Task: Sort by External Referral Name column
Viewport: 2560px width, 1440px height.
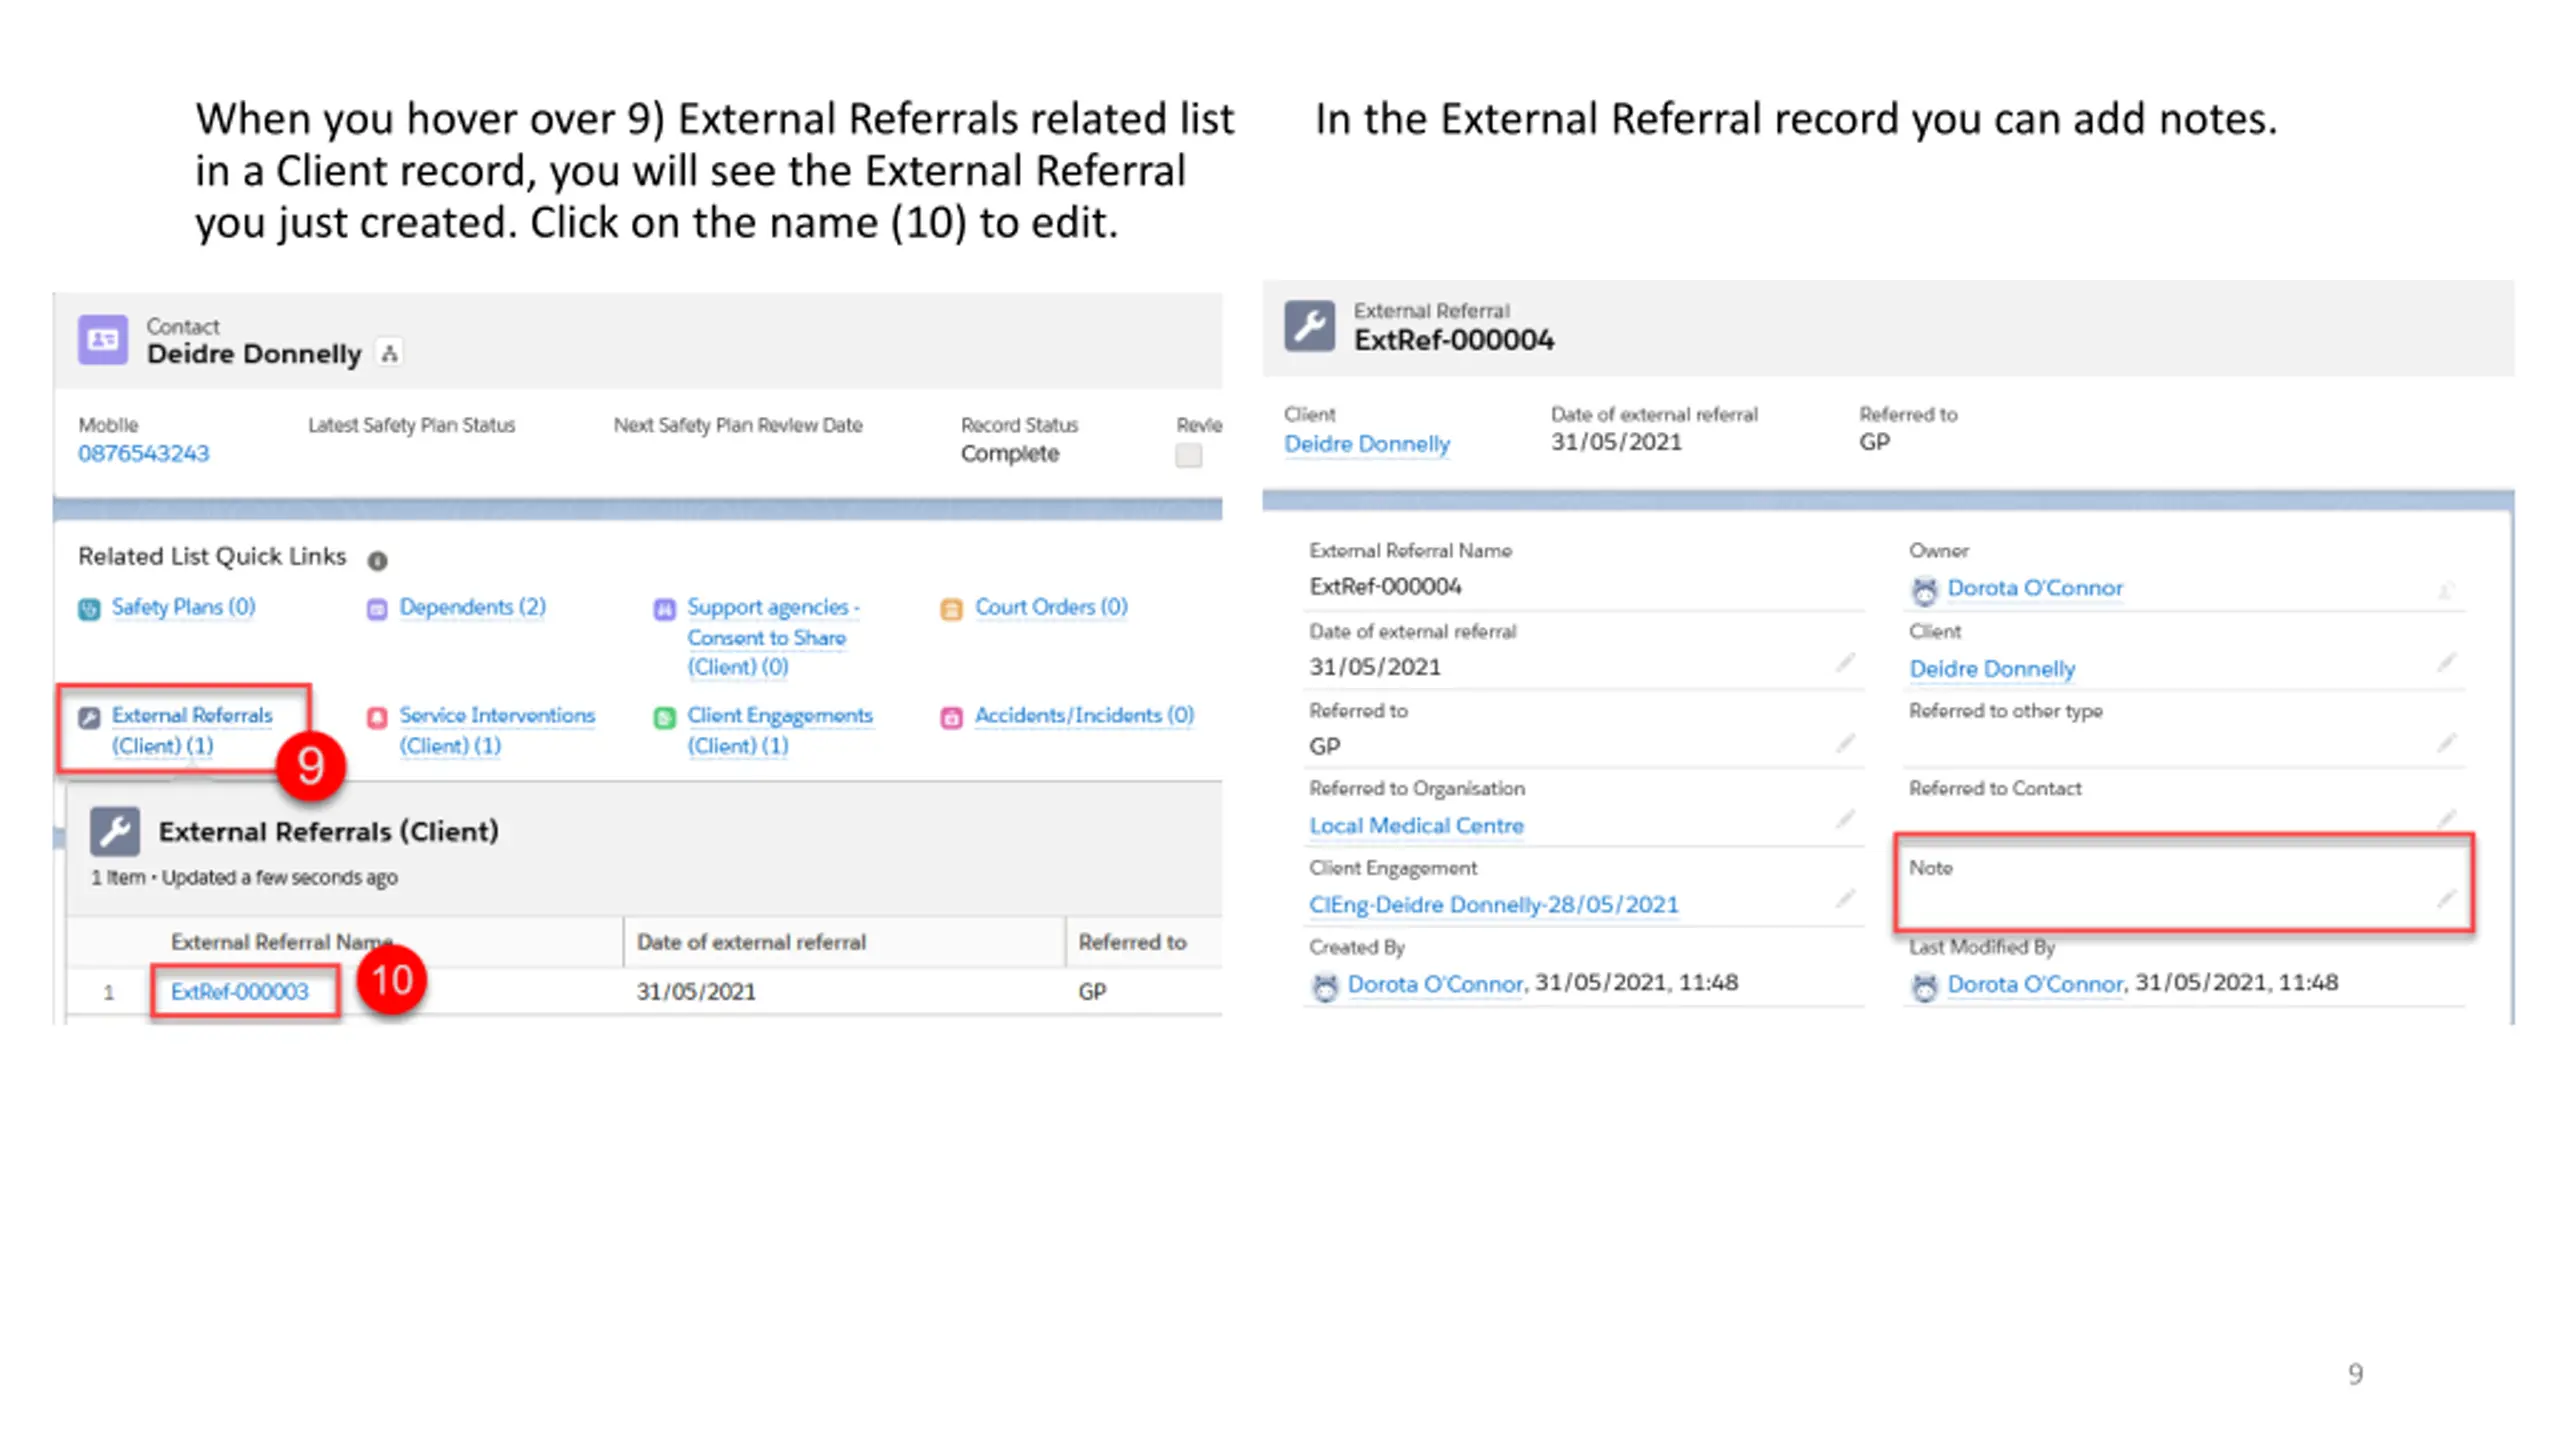Action: (x=281, y=942)
